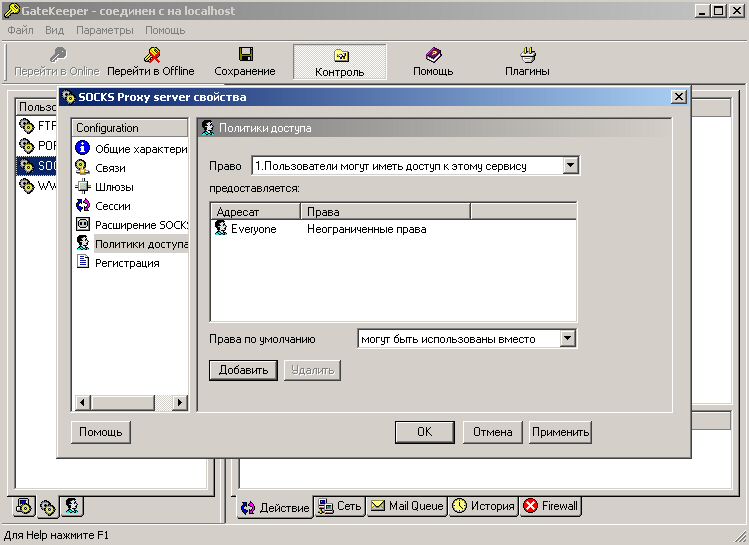Click the Отмена button

tap(492, 432)
